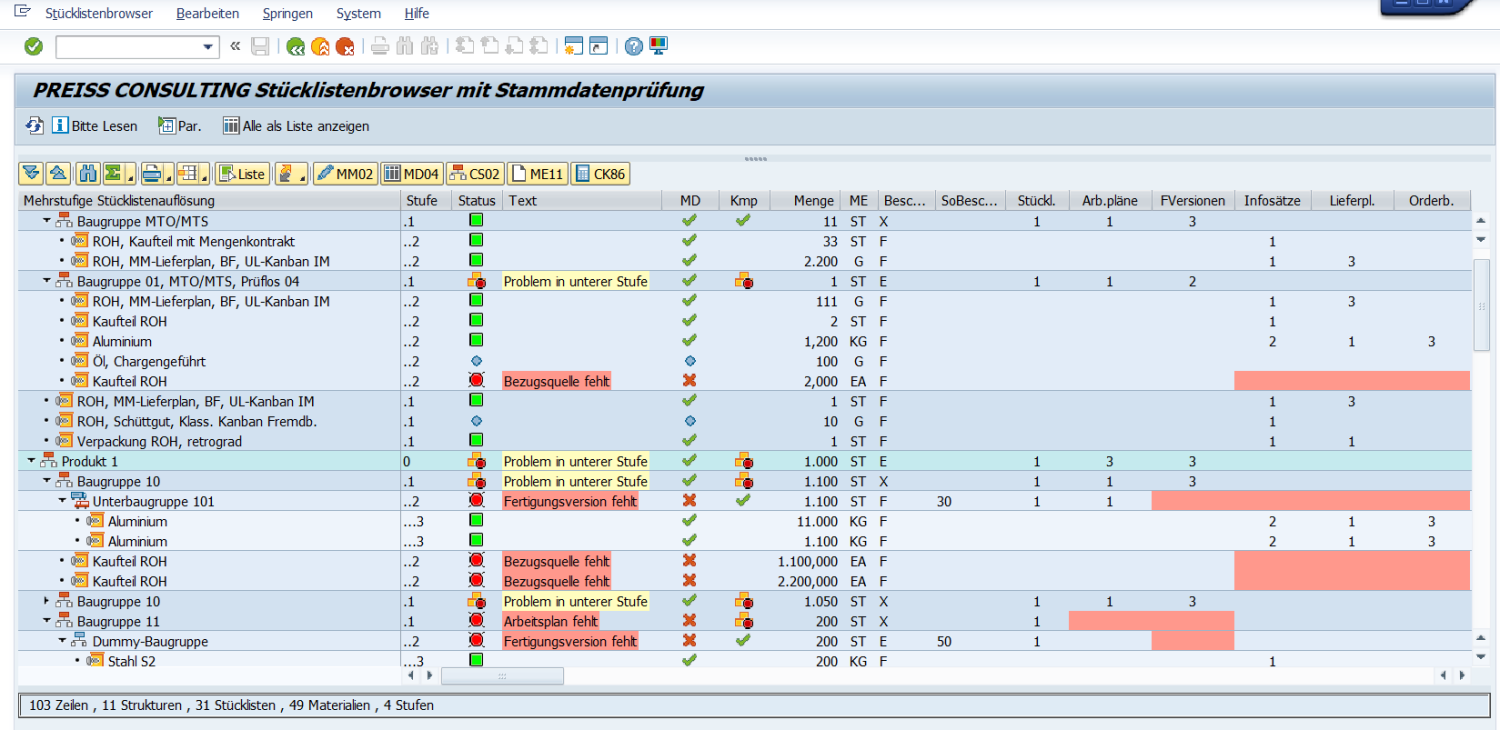1500x730 pixels.
Task: Click the horizontal scrollbar under the tree column
Action: [502, 676]
